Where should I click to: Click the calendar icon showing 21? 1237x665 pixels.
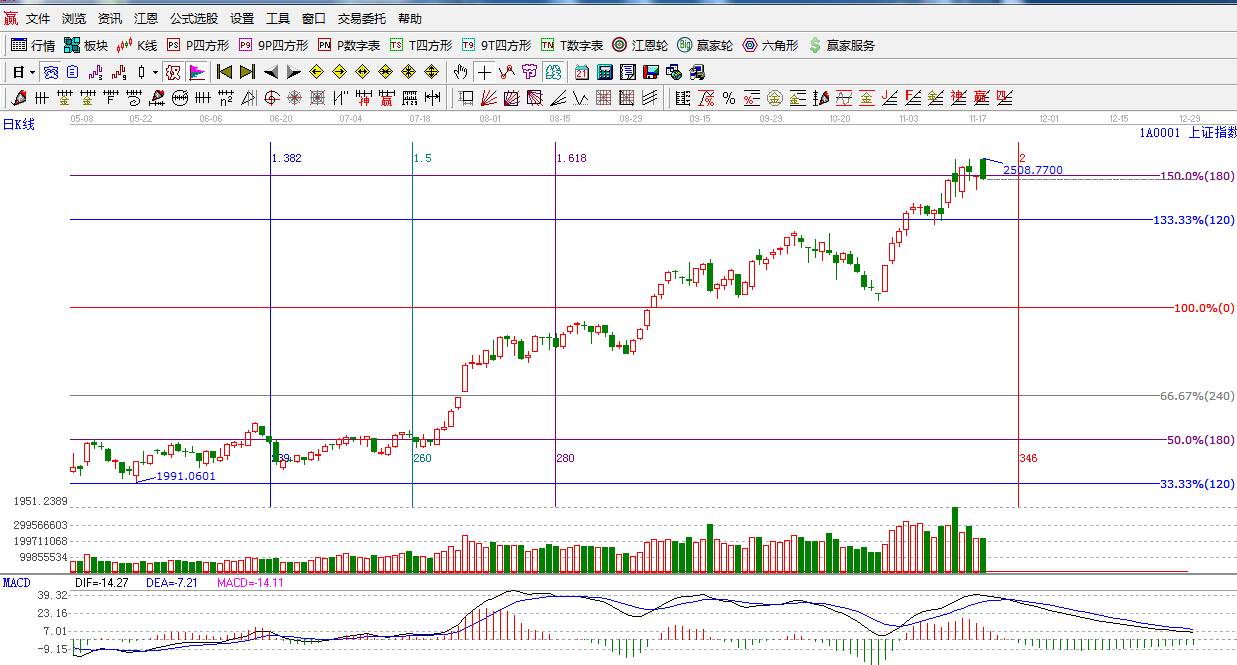pos(581,72)
